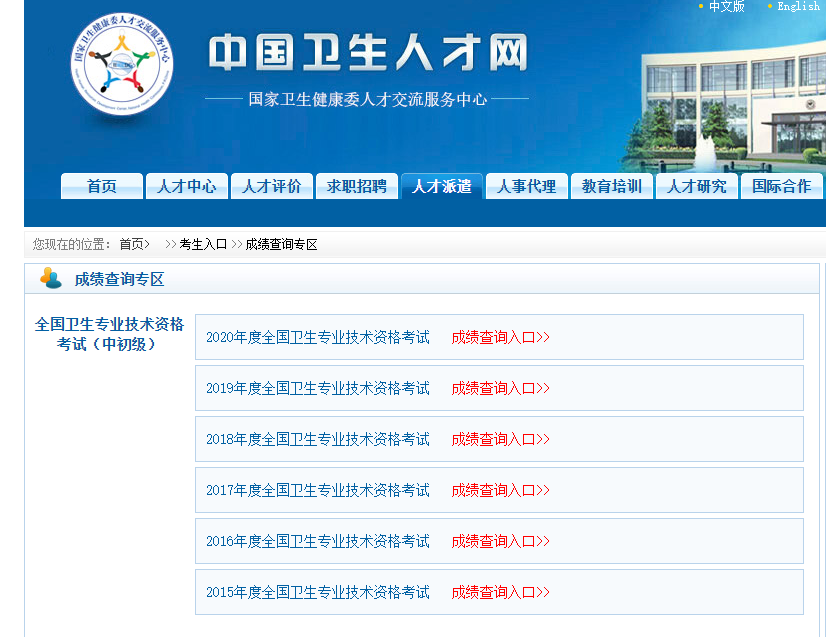Click the 成绩查询专区 people icon
Image resolution: width=826 pixels, height=637 pixels.
[x=50, y=278]
